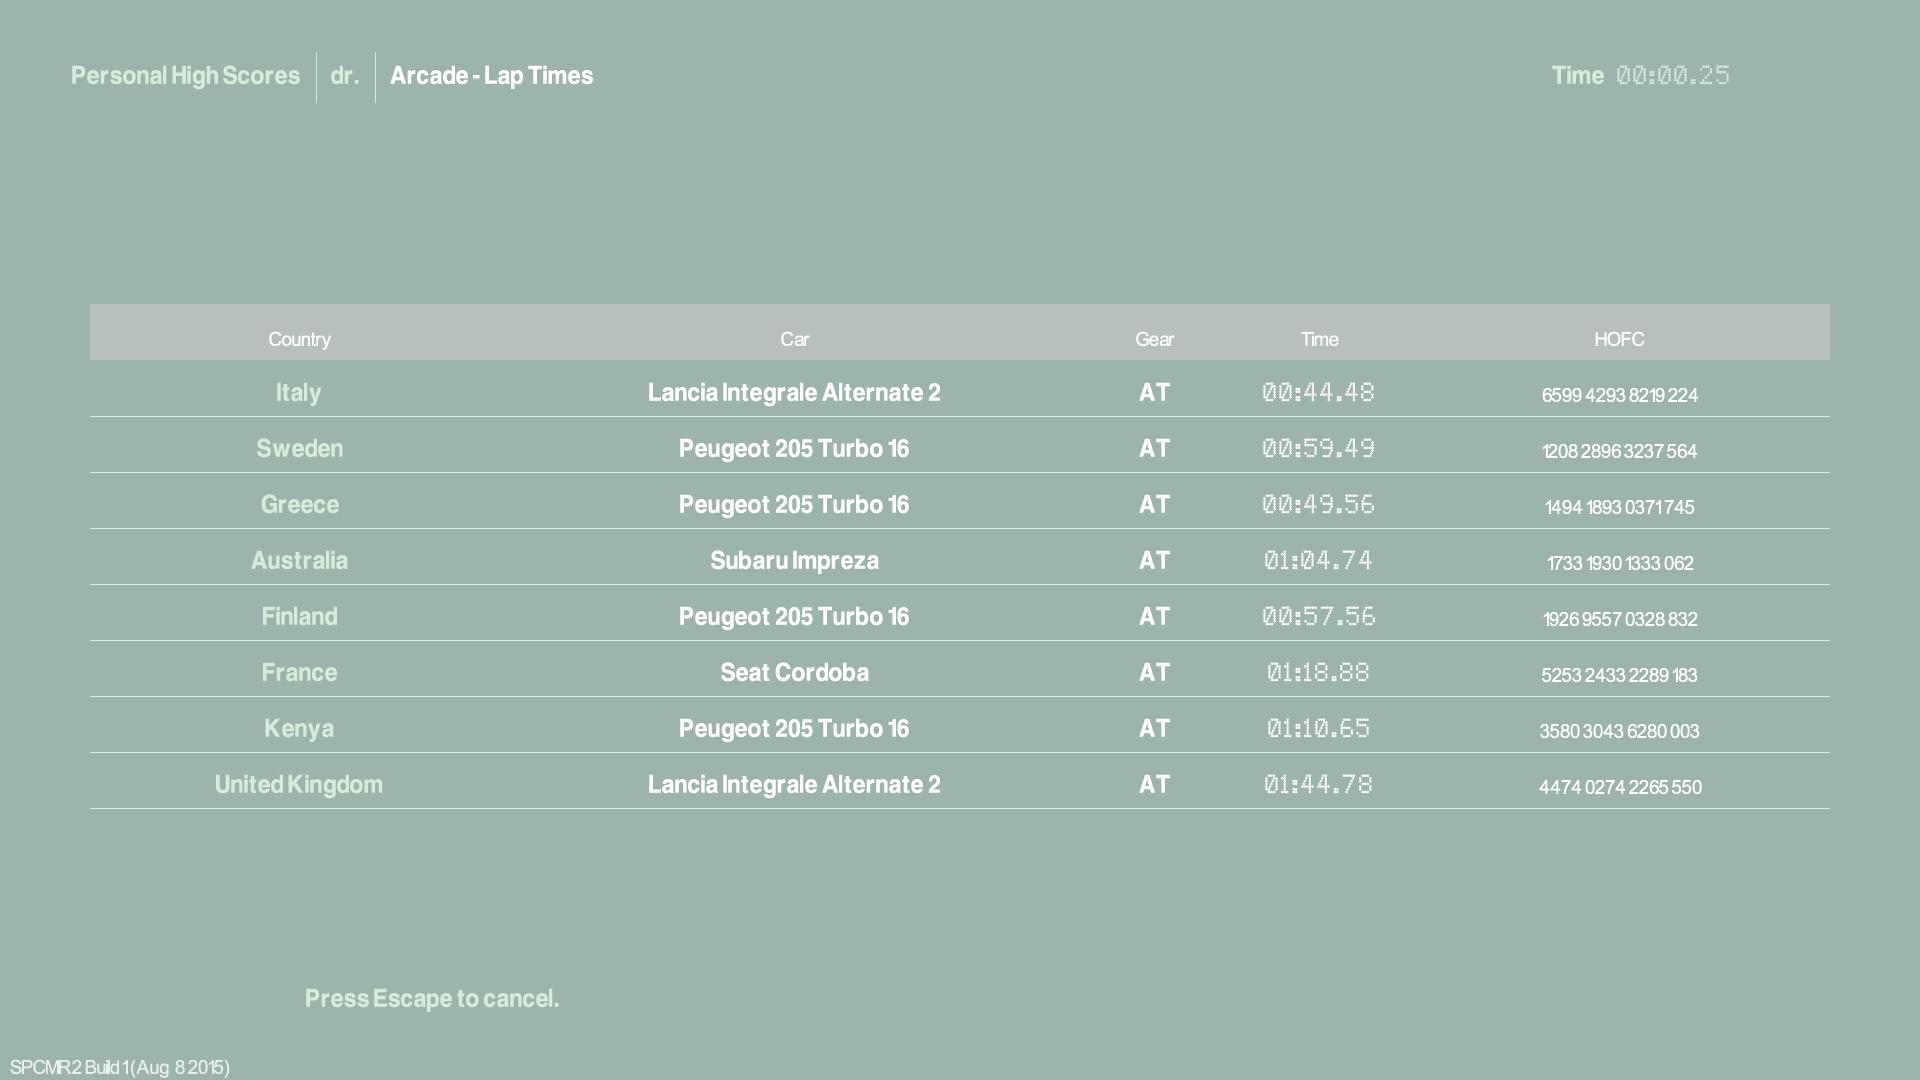The width and height of the screenshot is (1920, 1080).
Task: Click the Press Escape to cancel text
Action: click(432, 998)
